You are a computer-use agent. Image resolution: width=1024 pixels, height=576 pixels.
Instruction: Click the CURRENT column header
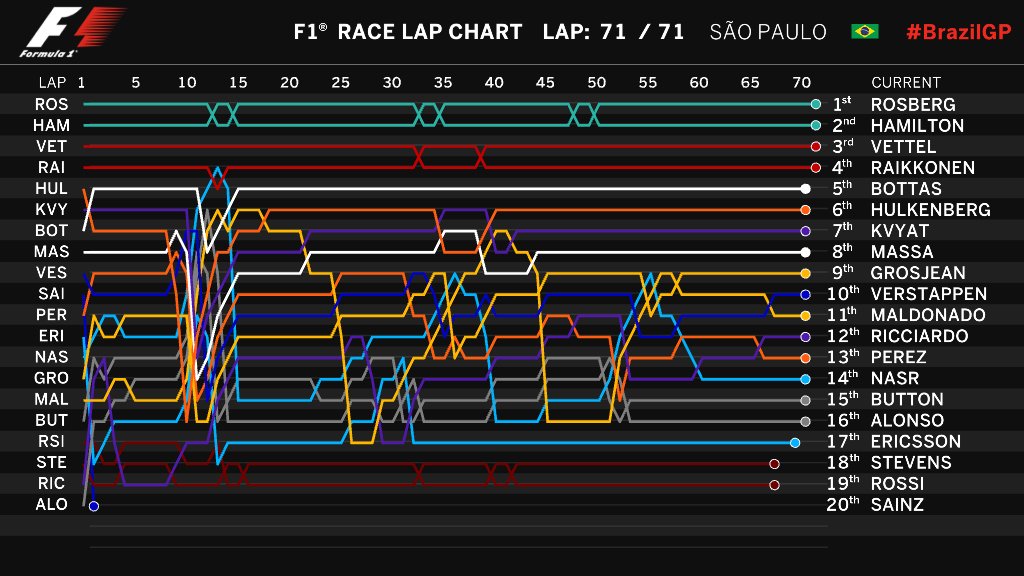[906, 82]
